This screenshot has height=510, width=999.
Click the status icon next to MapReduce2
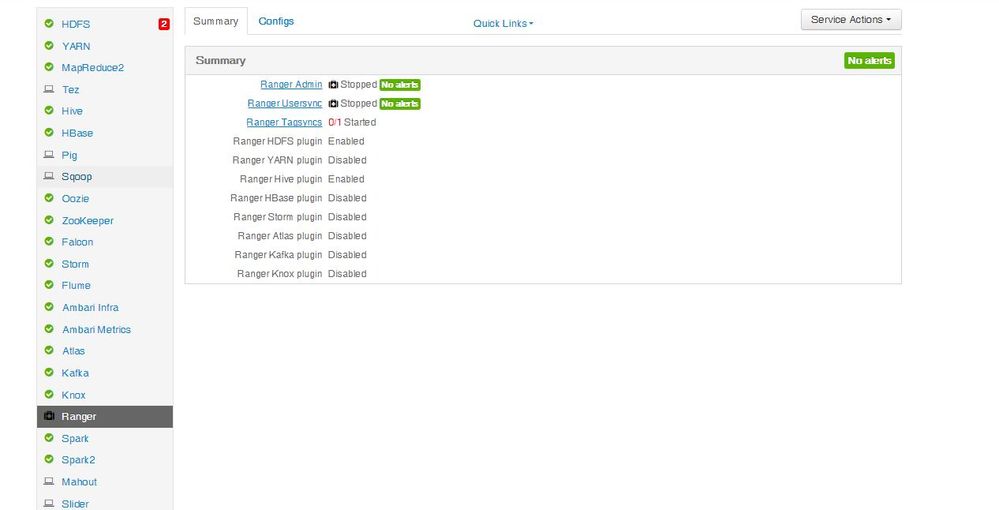pyautogui.click(x=49, y=67)
